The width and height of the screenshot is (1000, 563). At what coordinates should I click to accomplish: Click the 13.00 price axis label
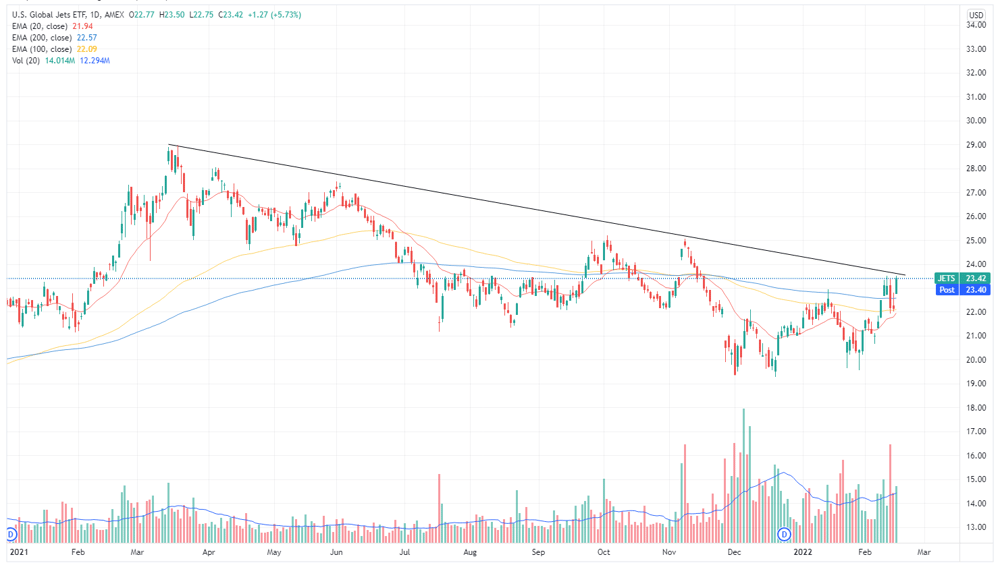pyautogui.click(x=976, y=527)
